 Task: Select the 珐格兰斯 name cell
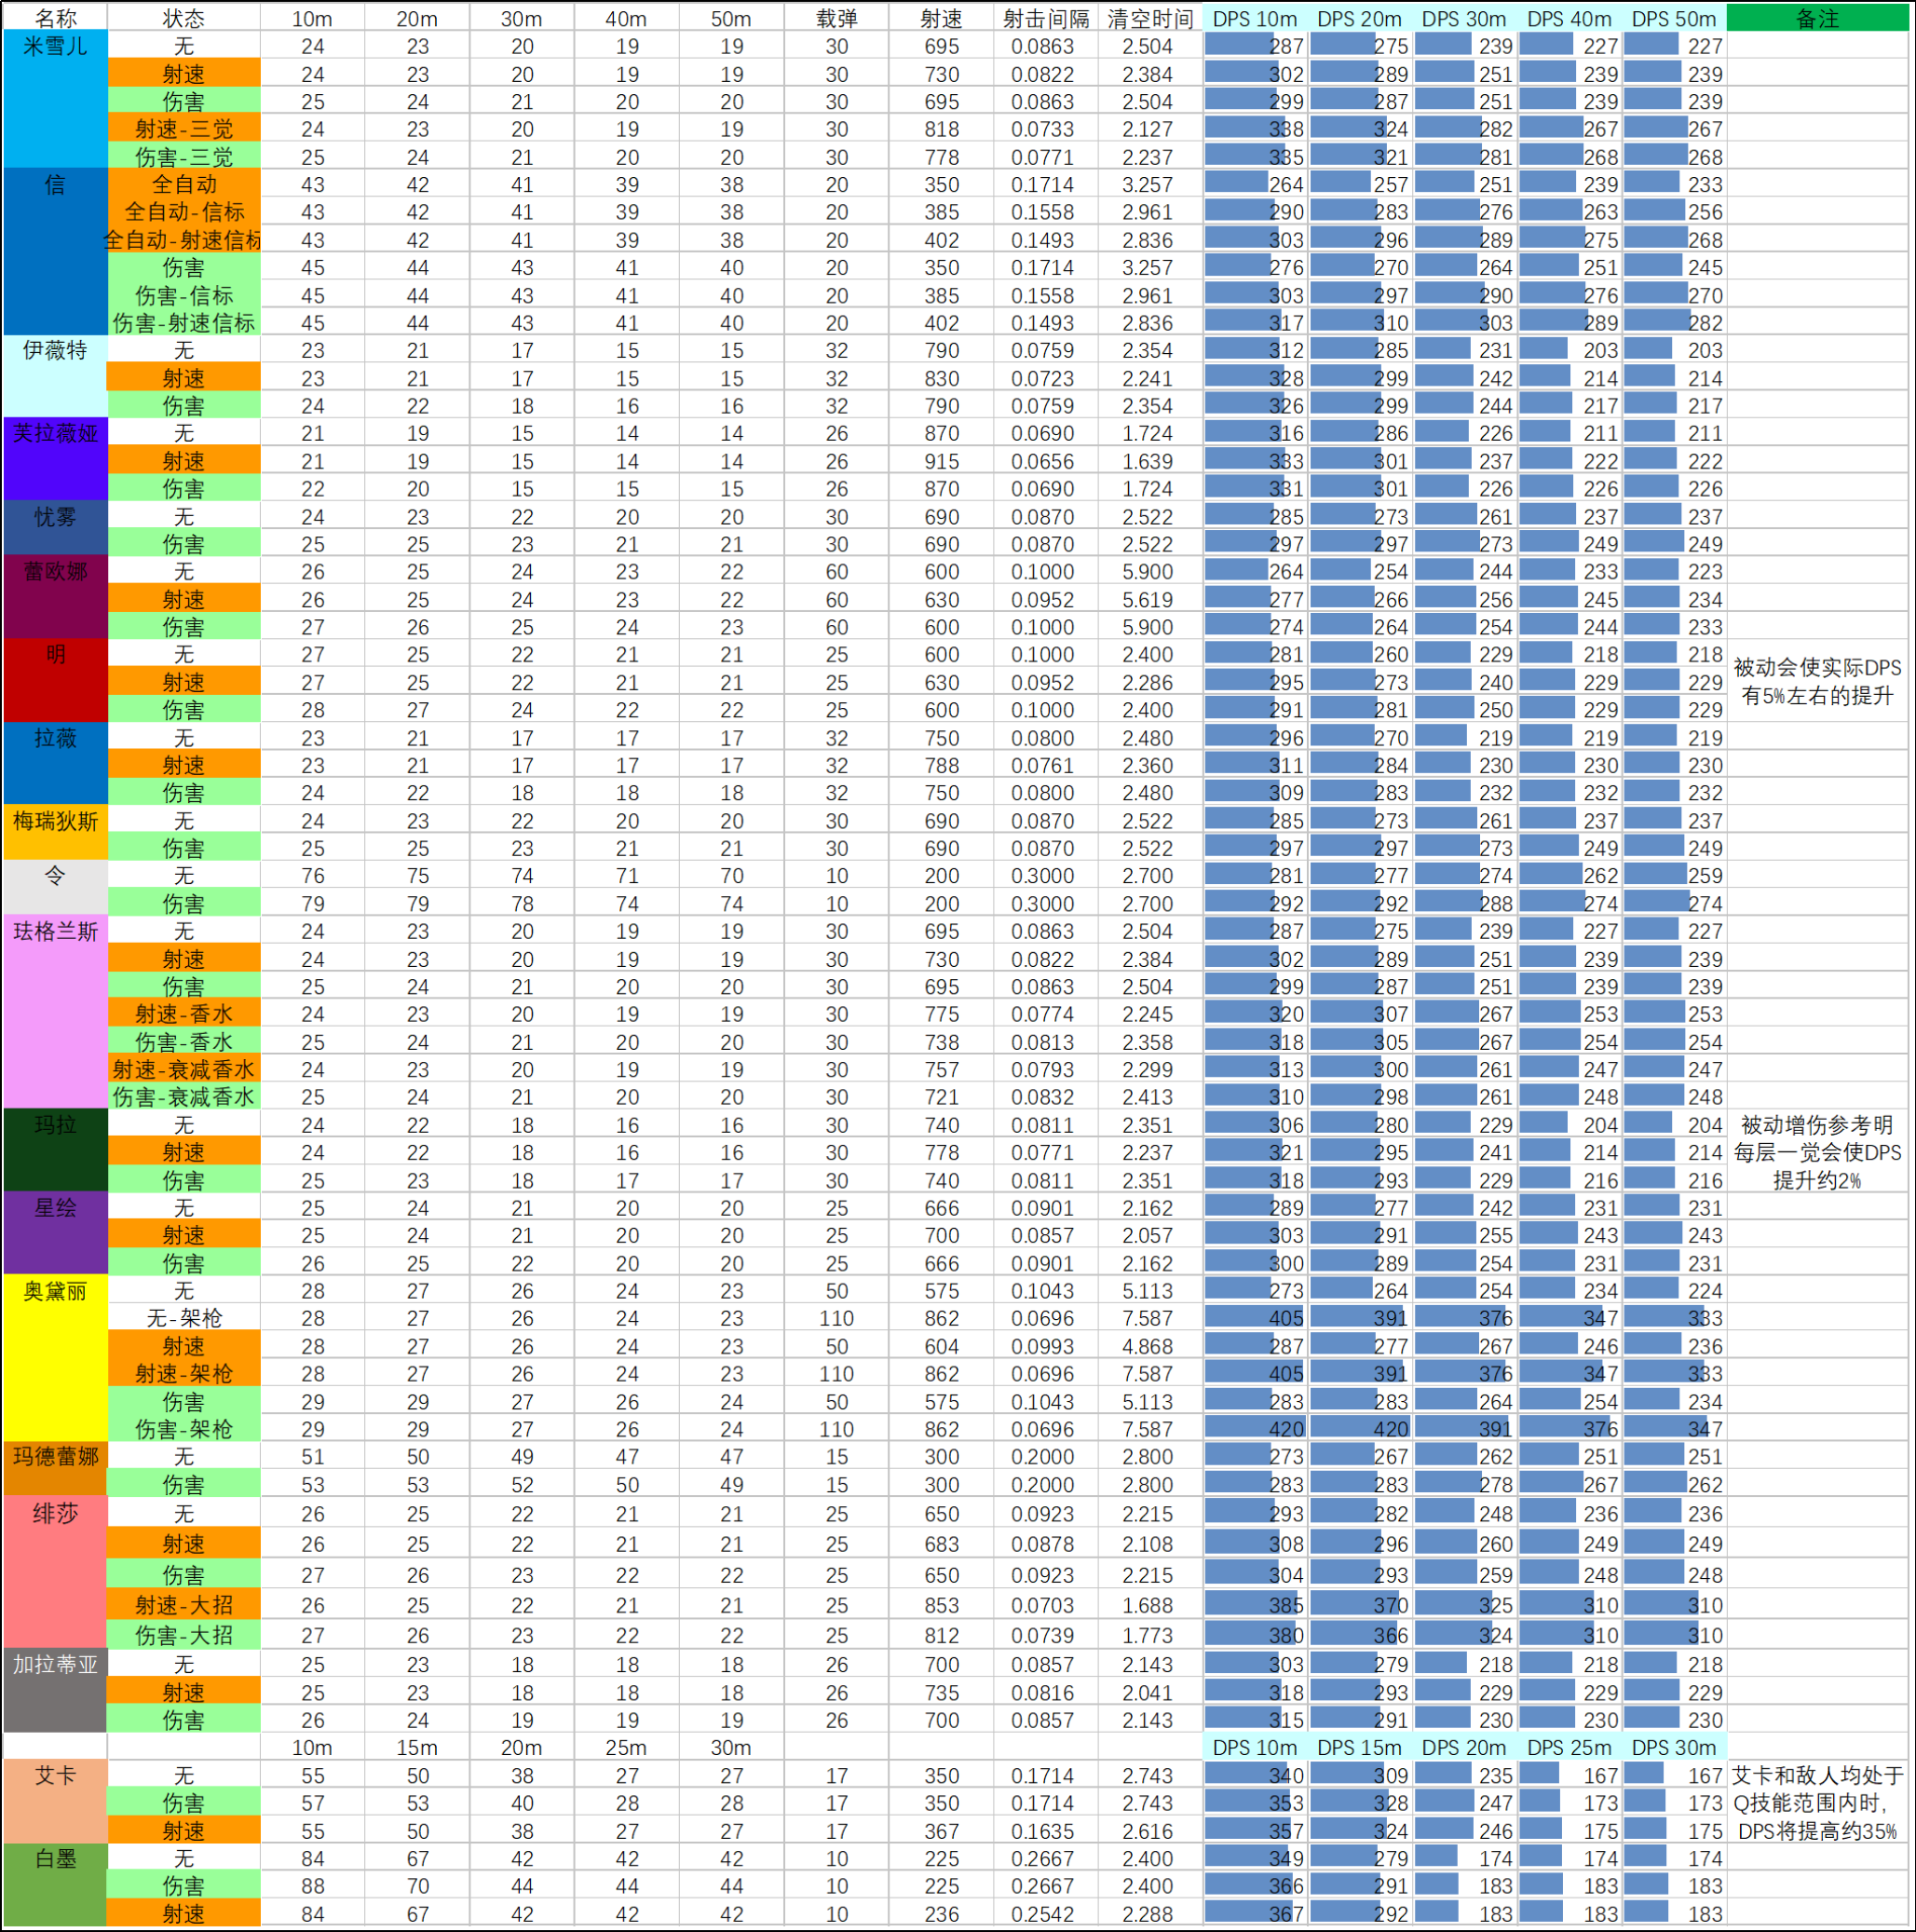click(55, 1011)
